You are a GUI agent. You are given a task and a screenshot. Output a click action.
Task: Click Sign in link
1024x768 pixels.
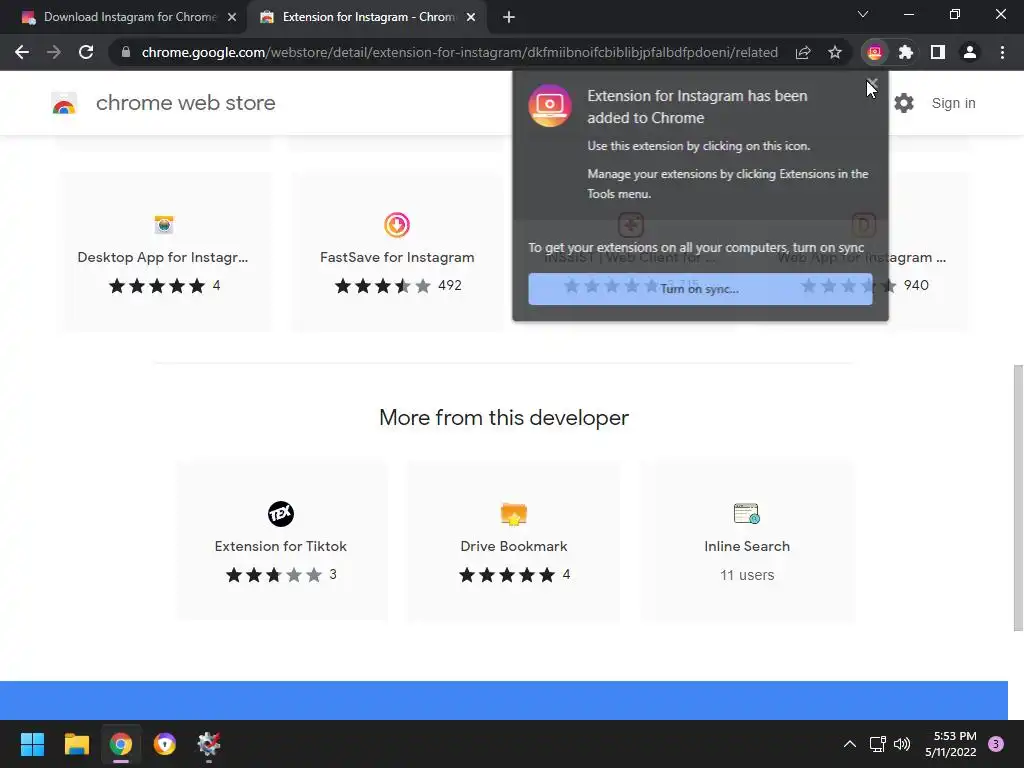click(953, 103)
